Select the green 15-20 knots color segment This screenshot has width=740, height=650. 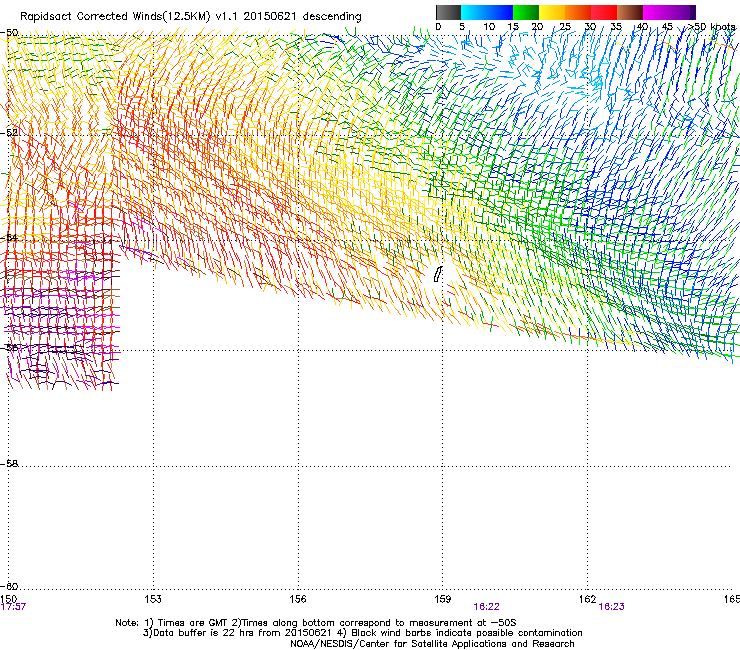[x=526, y=12]
